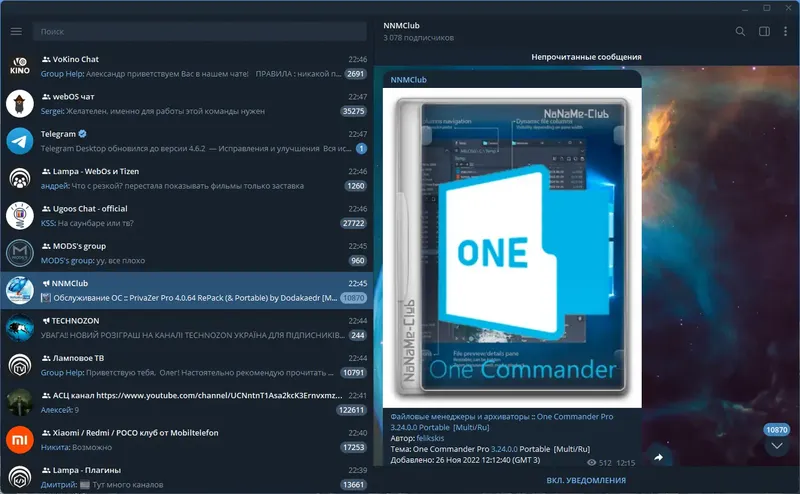800x494 pixels.
Task: Click the 3.24.0.0 link in Тема line
Action: 504,449
